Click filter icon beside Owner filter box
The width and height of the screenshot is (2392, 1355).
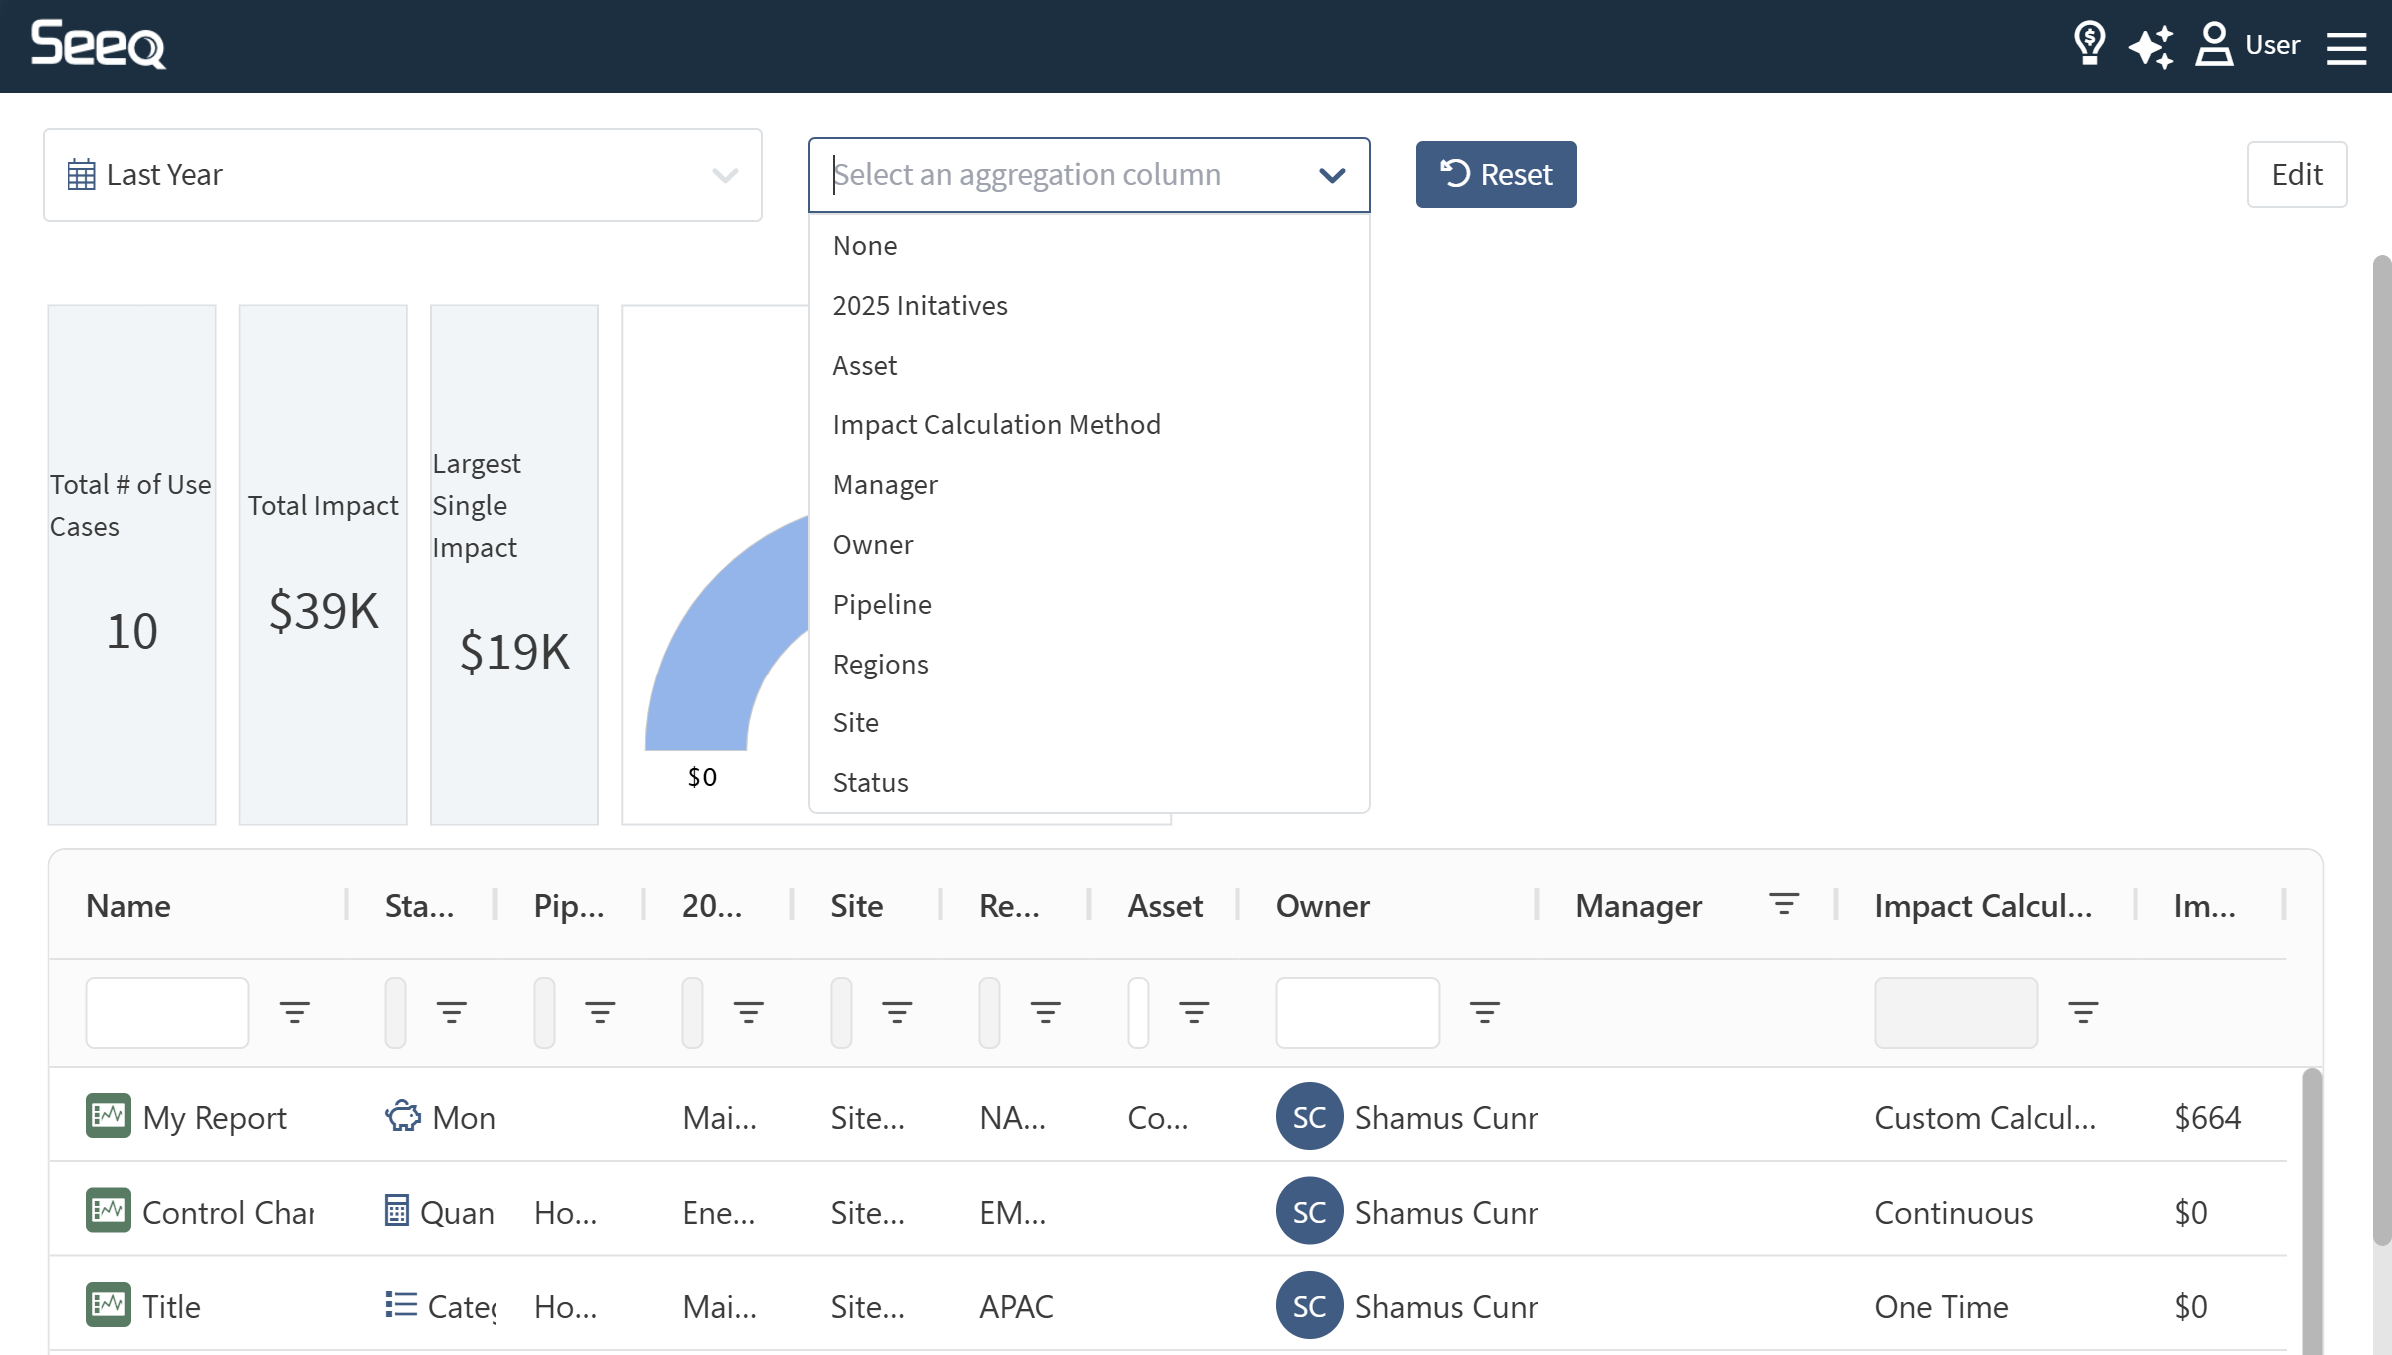click(1484, 1012)
